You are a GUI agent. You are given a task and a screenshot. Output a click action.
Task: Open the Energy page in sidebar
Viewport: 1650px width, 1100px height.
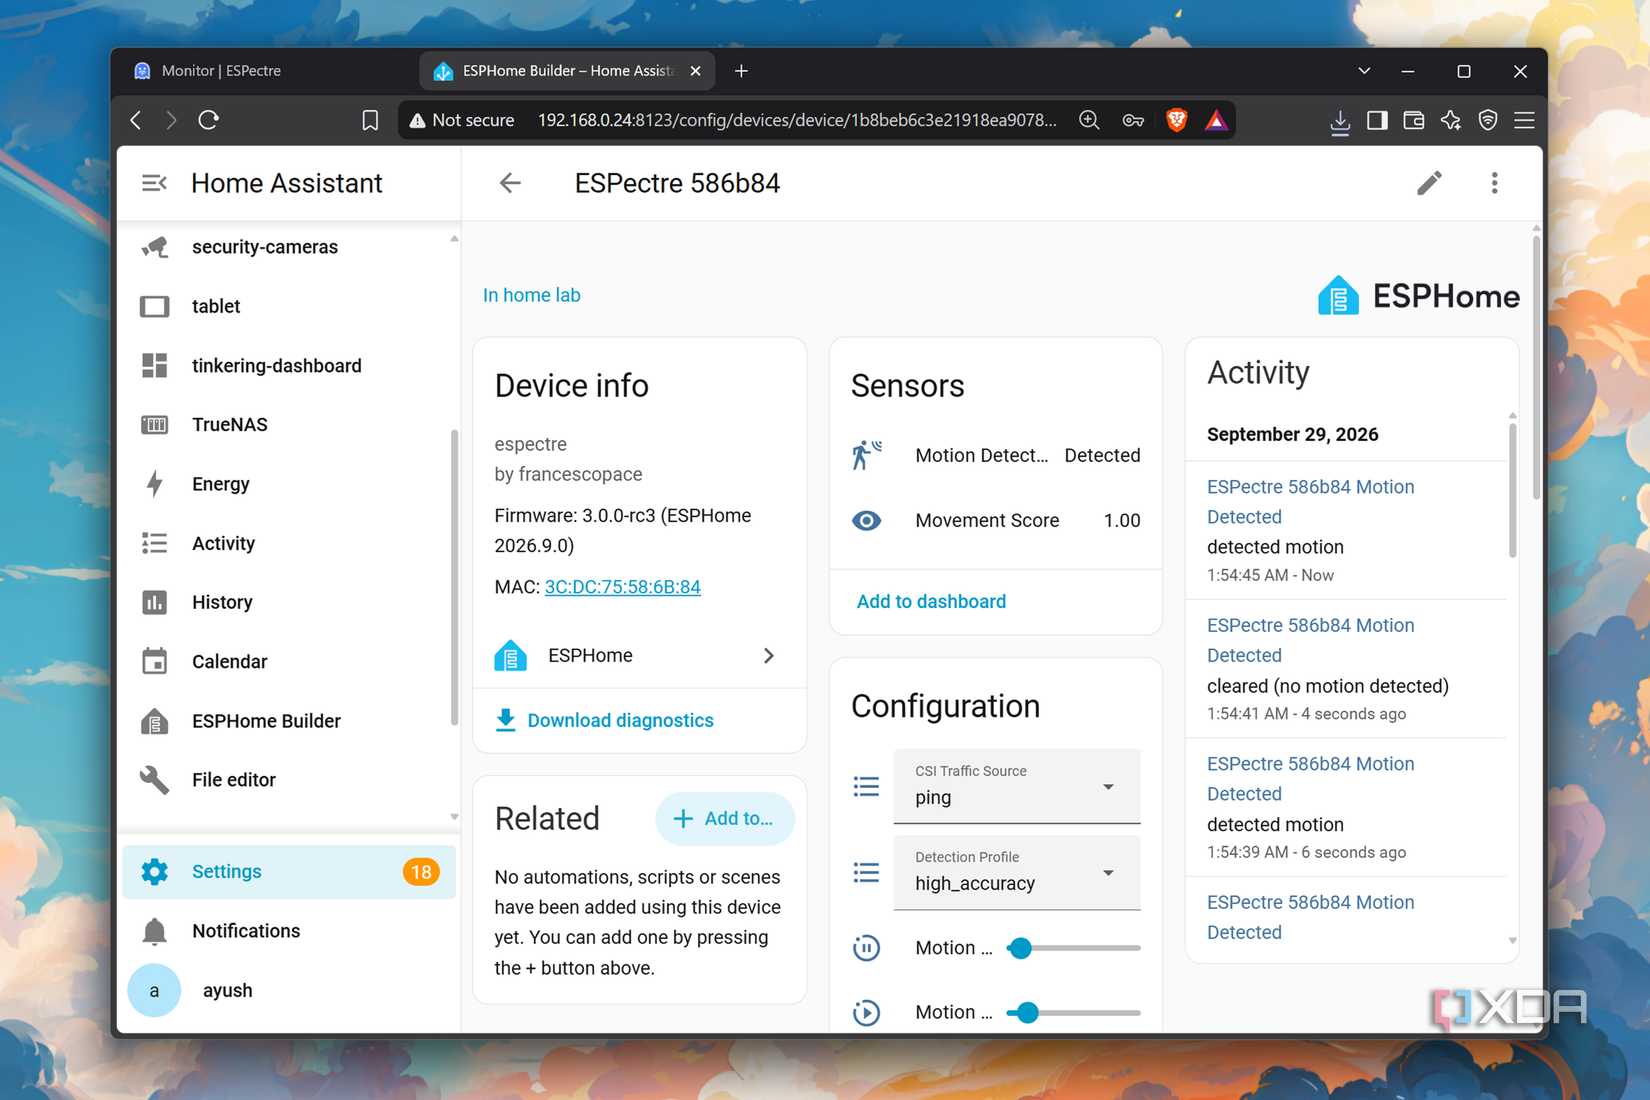pyautogui.click(x=290, y=484)
